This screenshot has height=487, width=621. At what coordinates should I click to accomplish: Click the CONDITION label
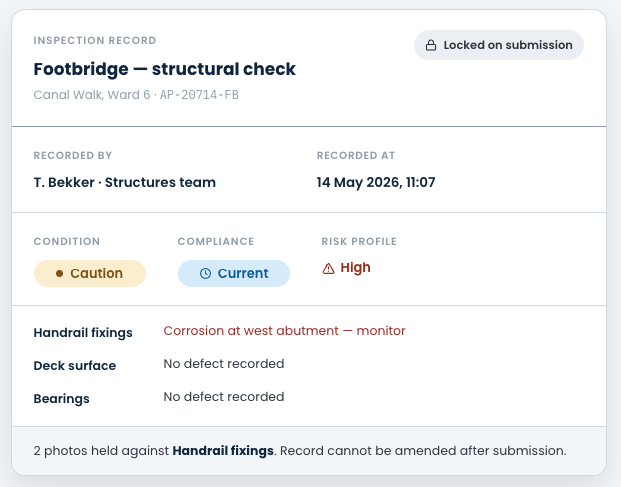tap(67, 241)
